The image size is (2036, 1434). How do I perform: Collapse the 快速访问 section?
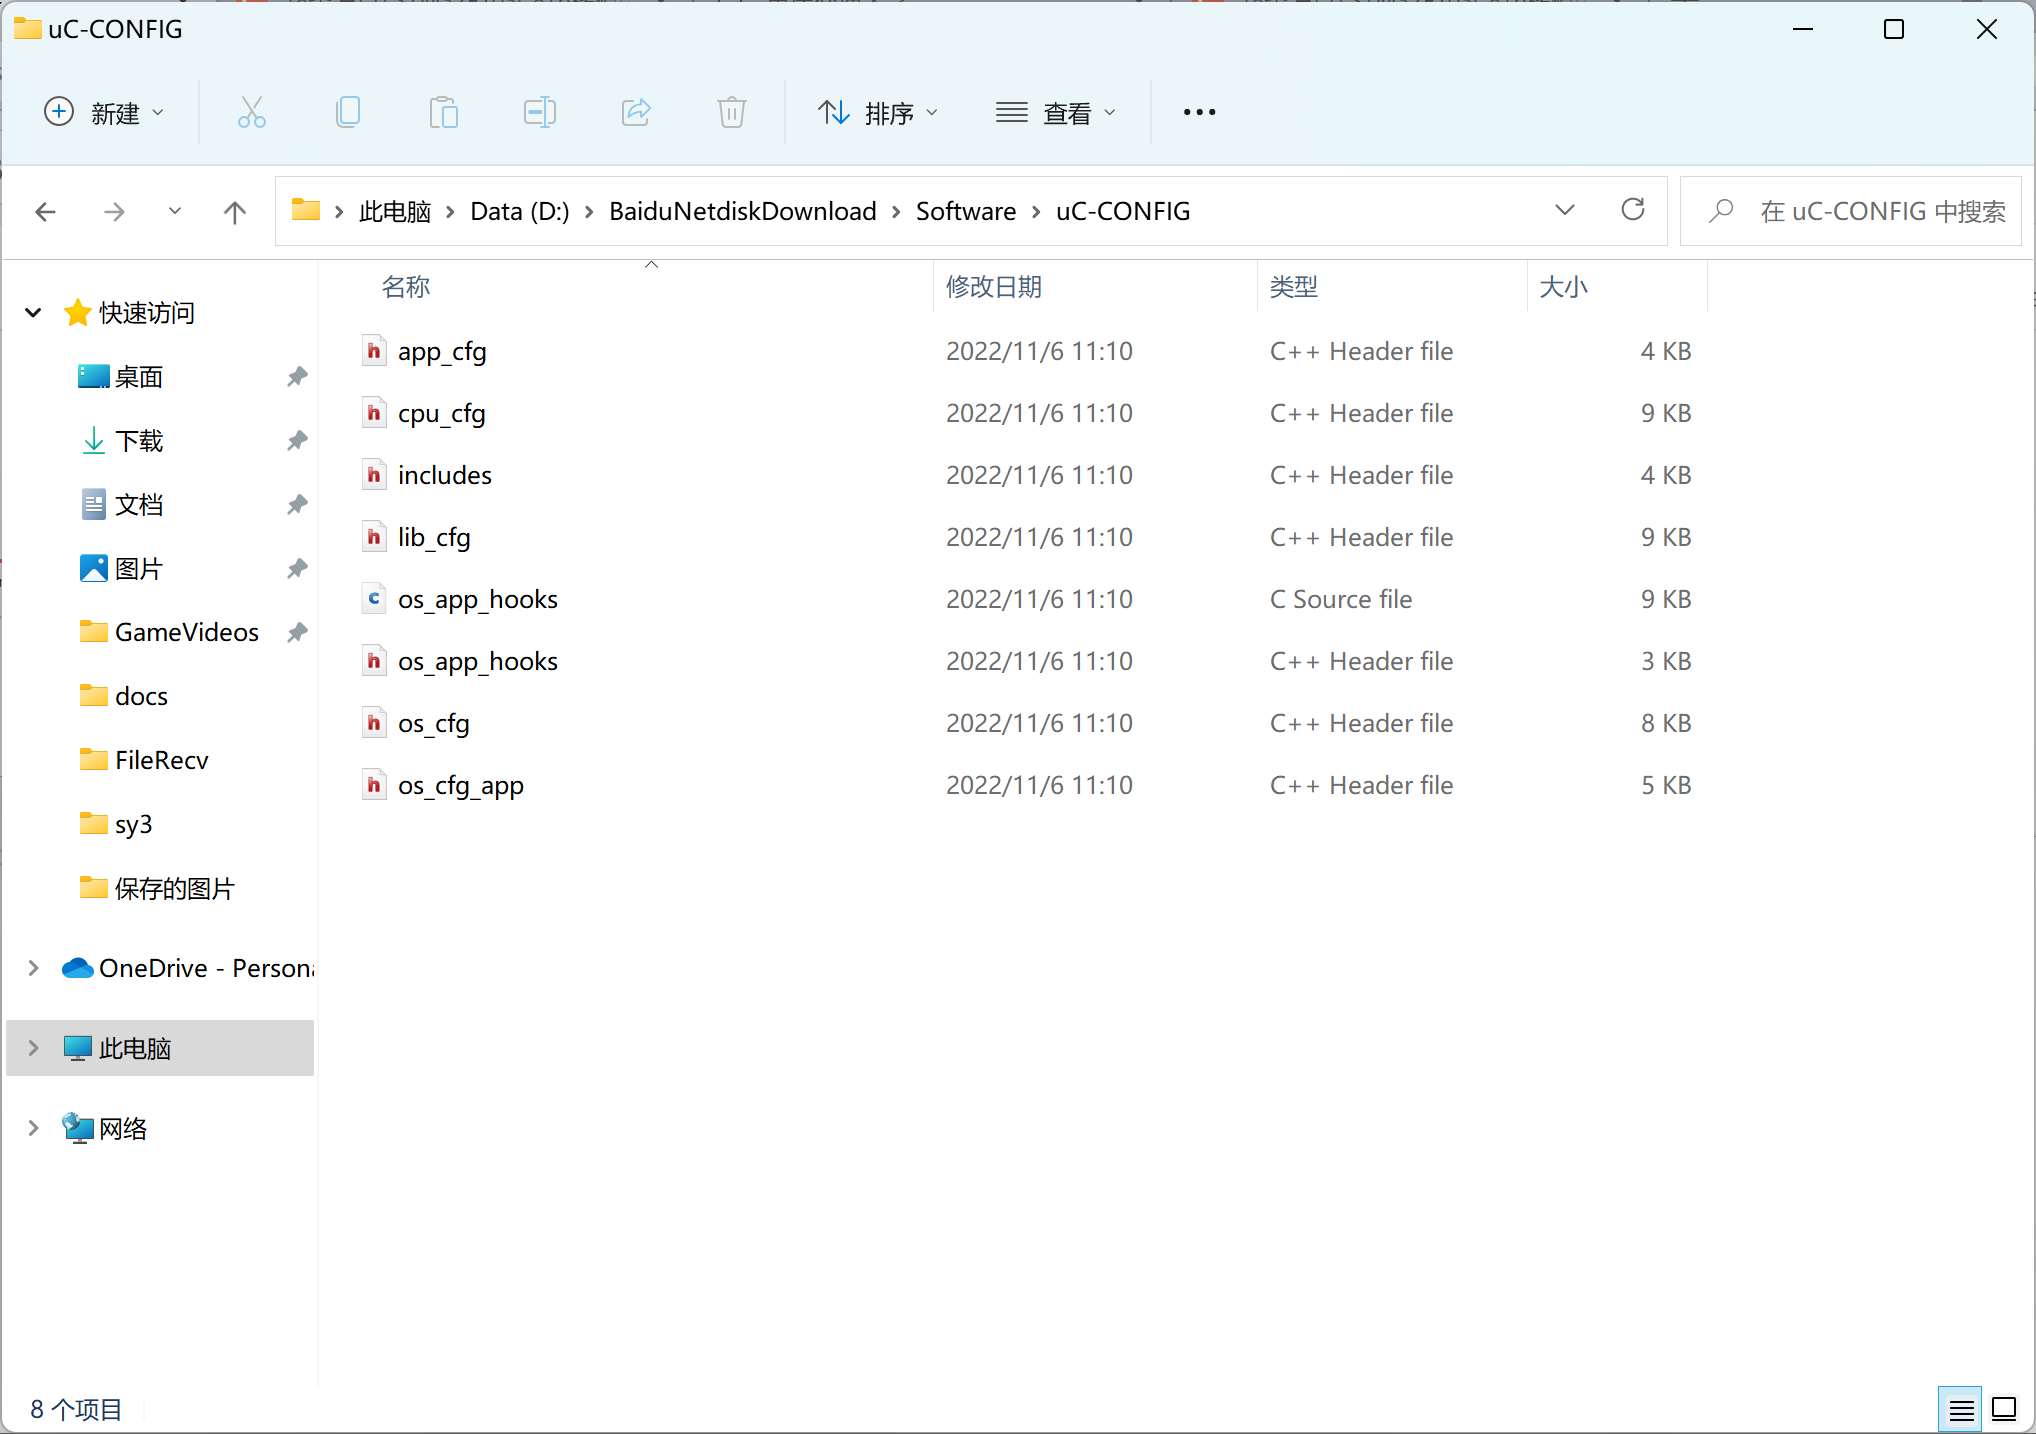33,313
